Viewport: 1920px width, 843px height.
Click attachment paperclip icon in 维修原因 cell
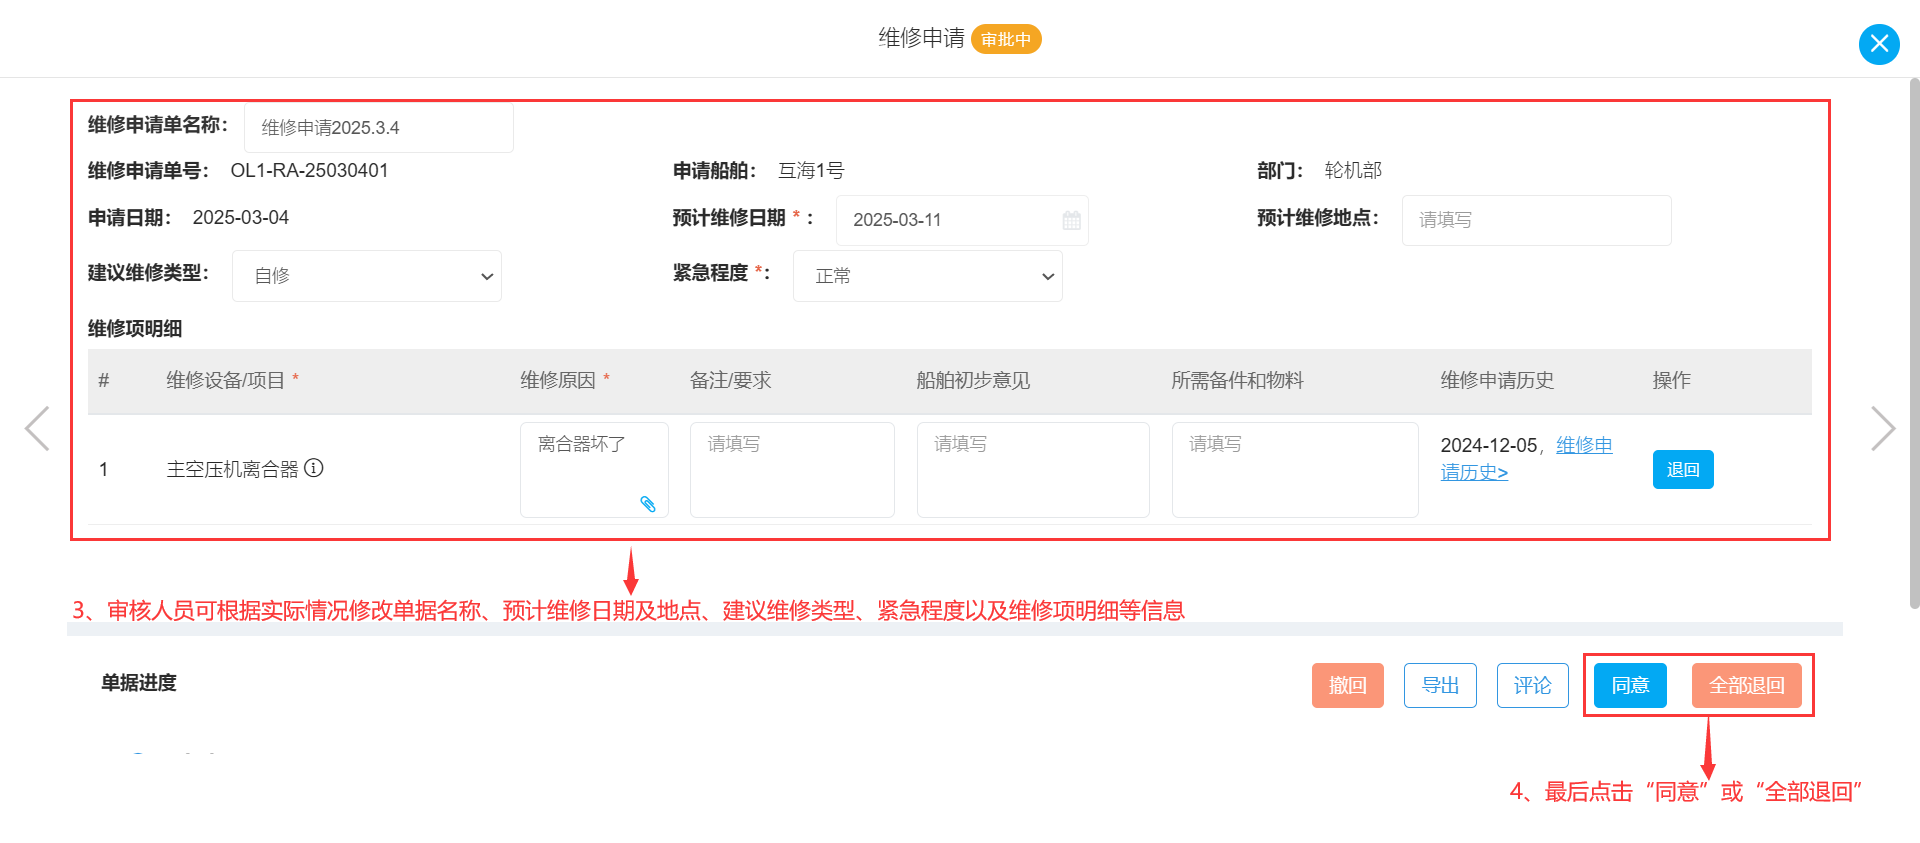coord(648,504)
